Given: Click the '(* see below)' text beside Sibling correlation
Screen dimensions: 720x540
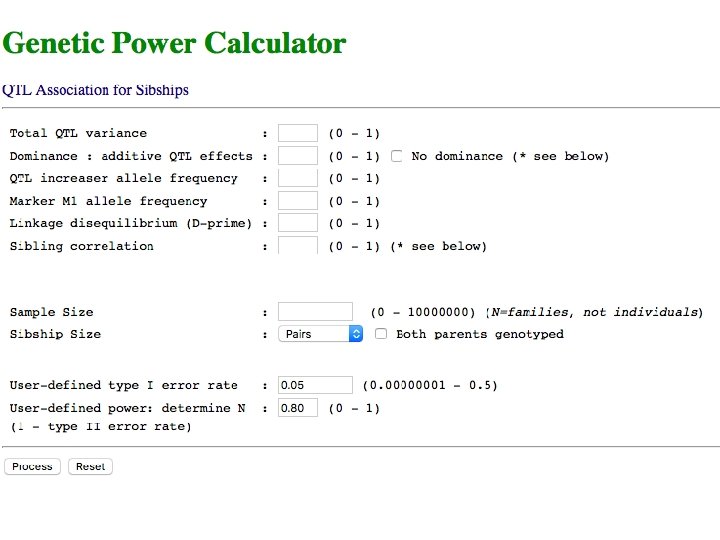Looking at the screenshot, I should 439,246.
